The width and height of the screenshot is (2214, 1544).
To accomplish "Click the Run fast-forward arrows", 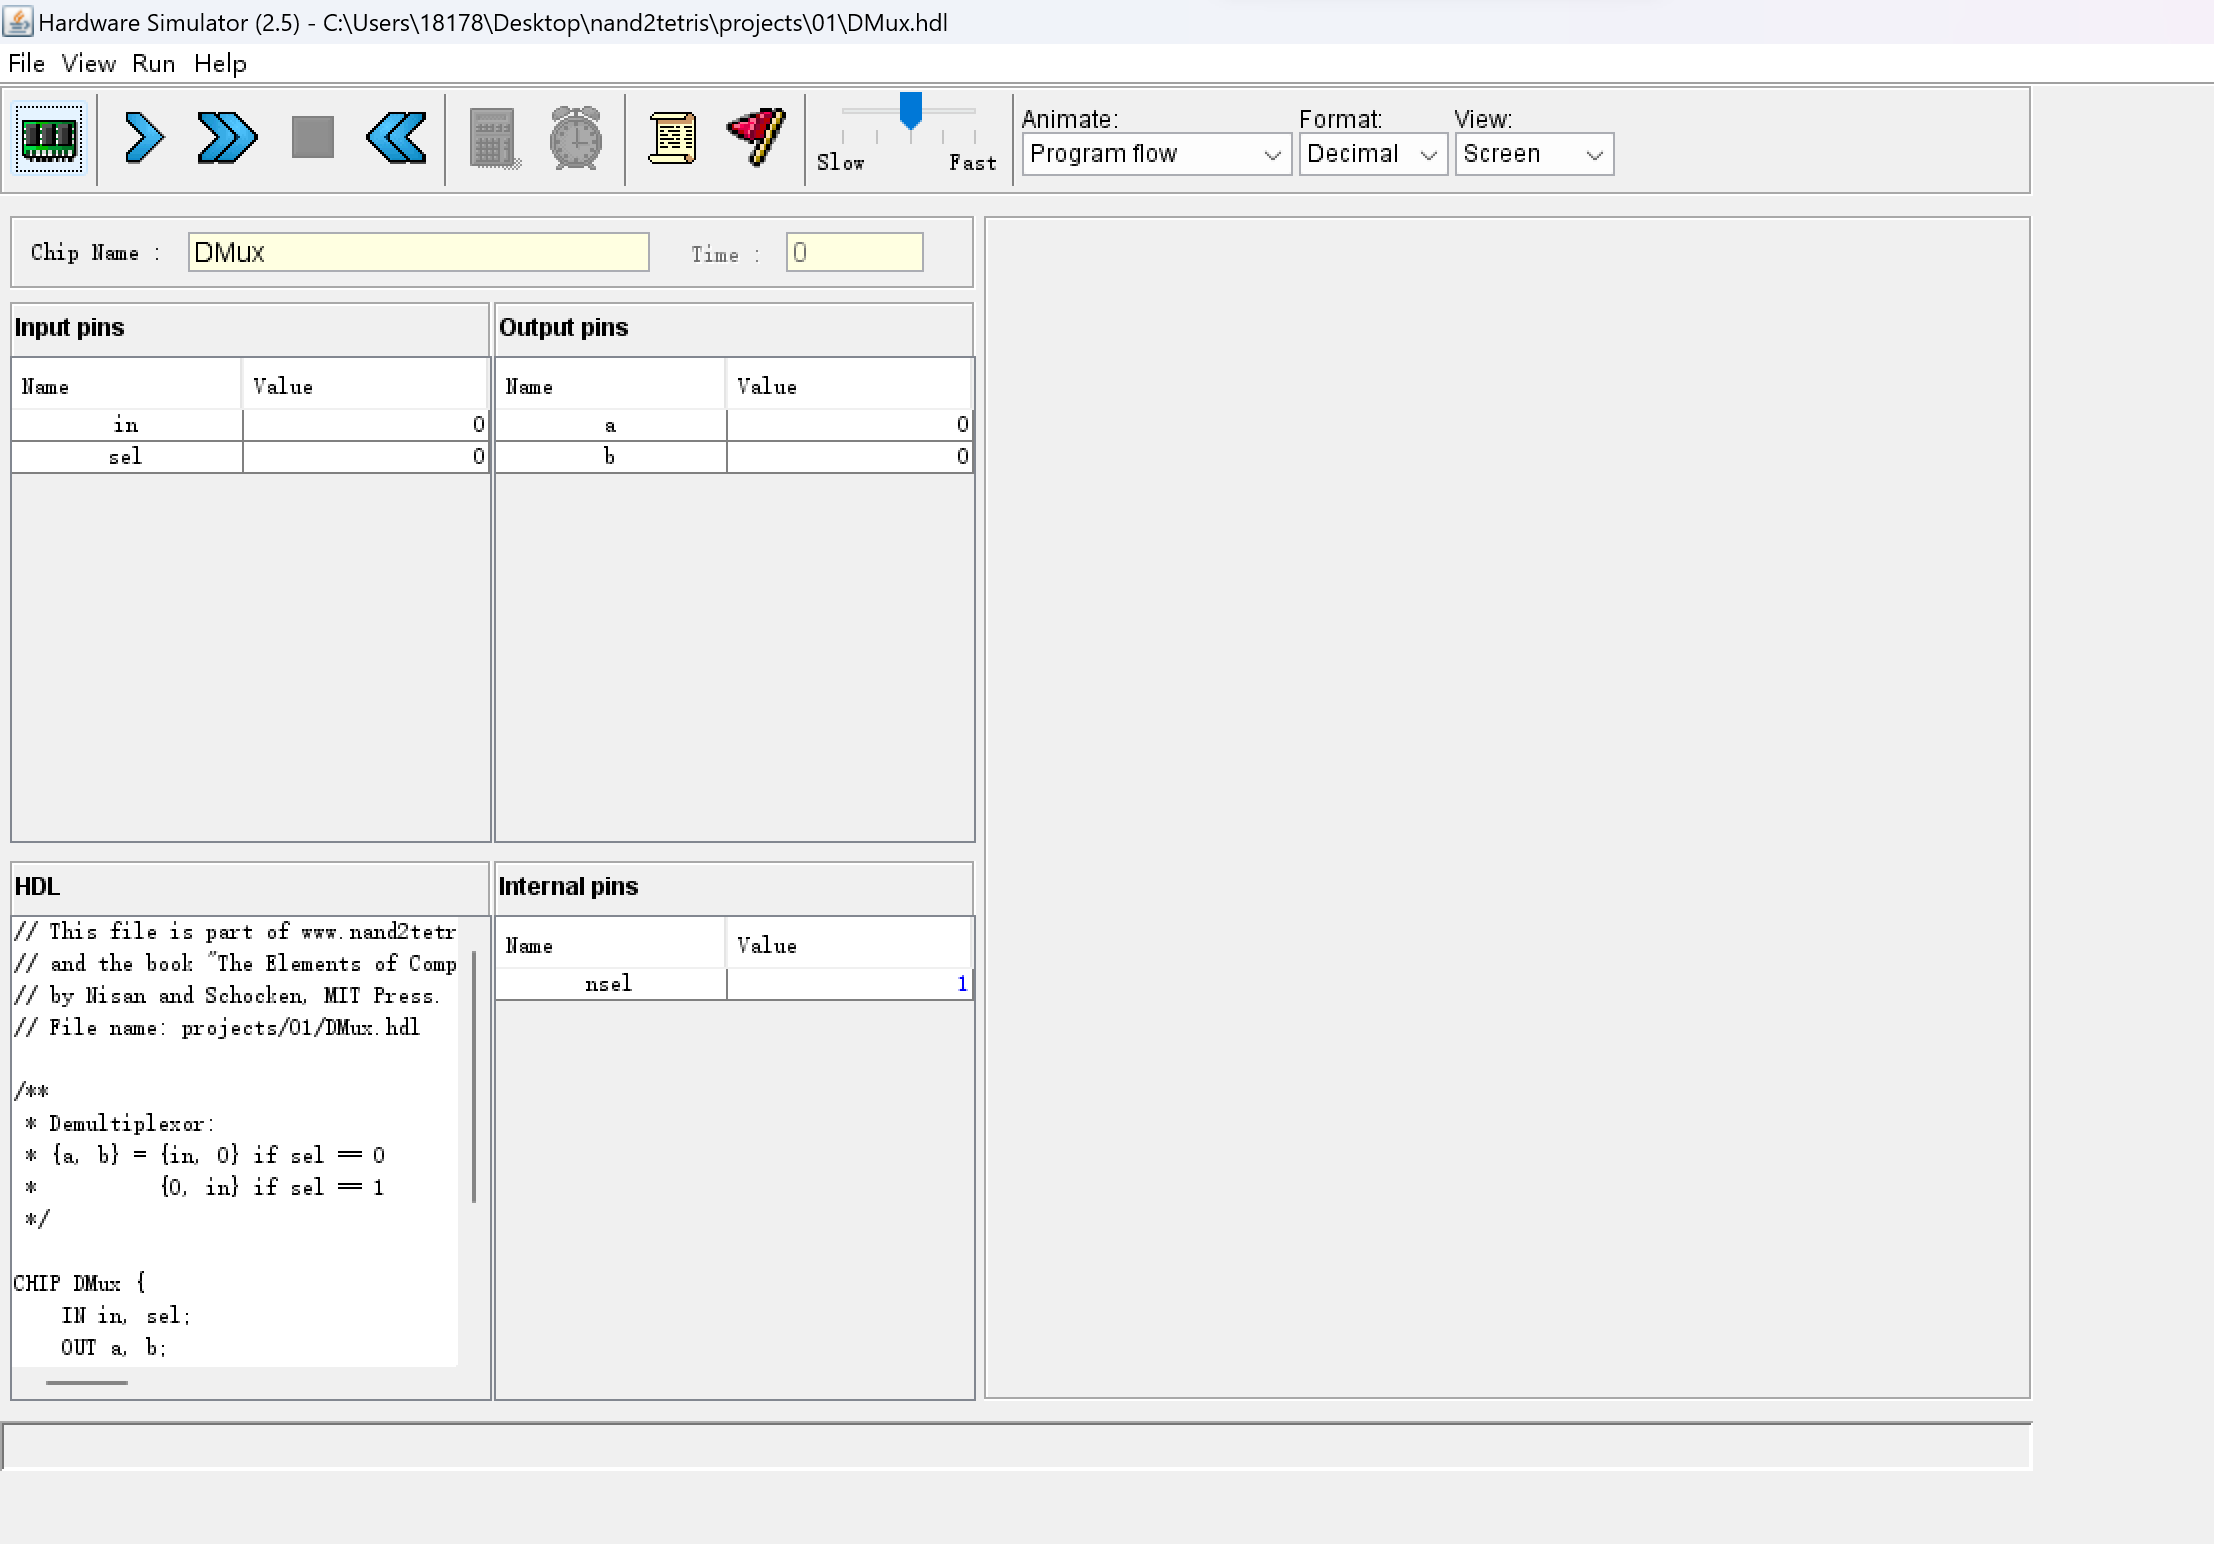I will tap(227, 138).
